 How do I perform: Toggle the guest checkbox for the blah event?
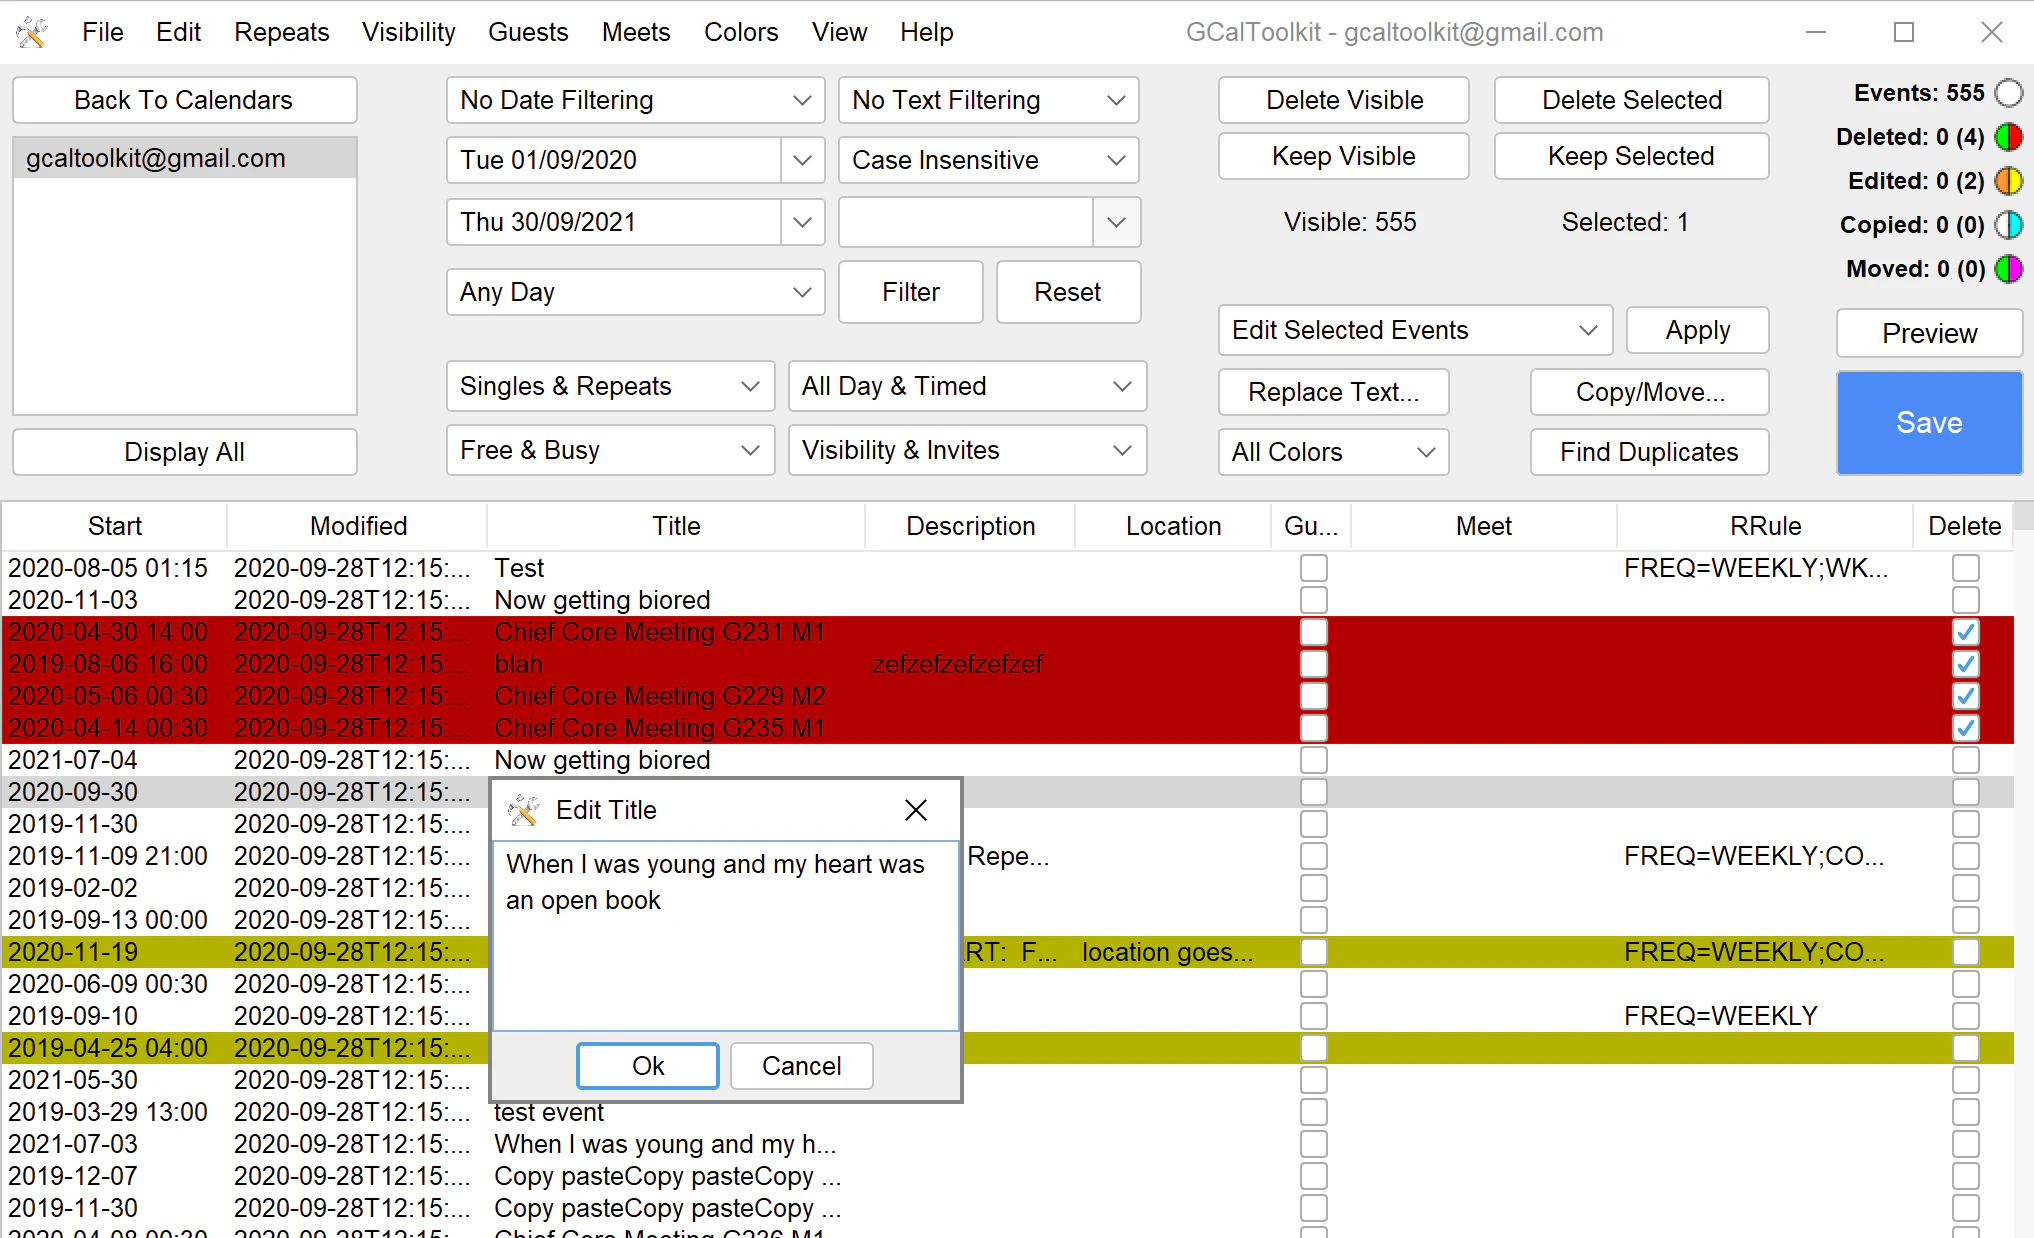tap(1313, 663)
